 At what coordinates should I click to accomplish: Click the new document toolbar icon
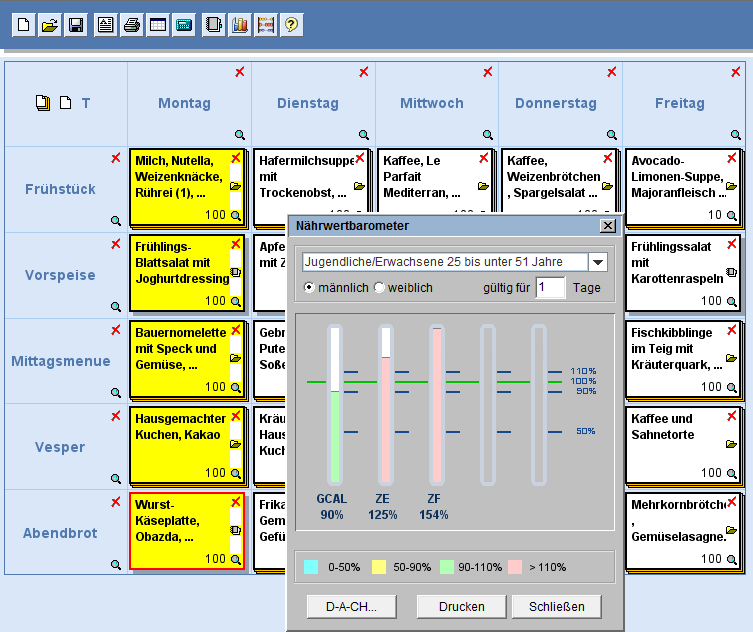(x=24, y=25)
